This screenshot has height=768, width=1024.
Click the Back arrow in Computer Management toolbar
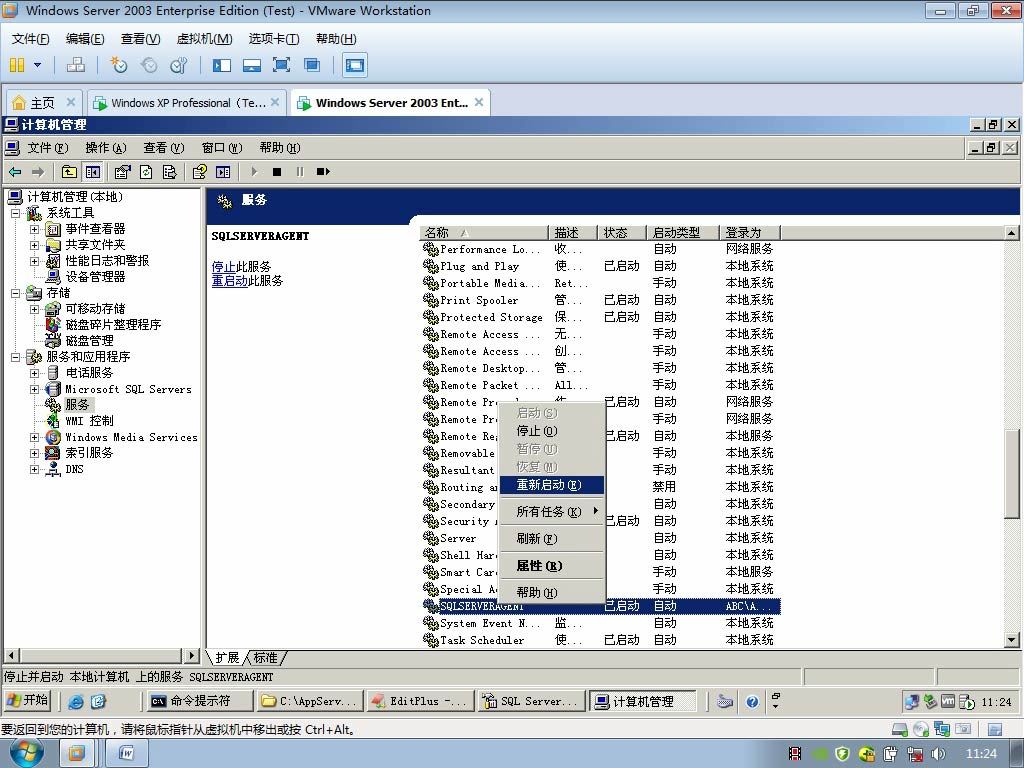tap(15, 172)
